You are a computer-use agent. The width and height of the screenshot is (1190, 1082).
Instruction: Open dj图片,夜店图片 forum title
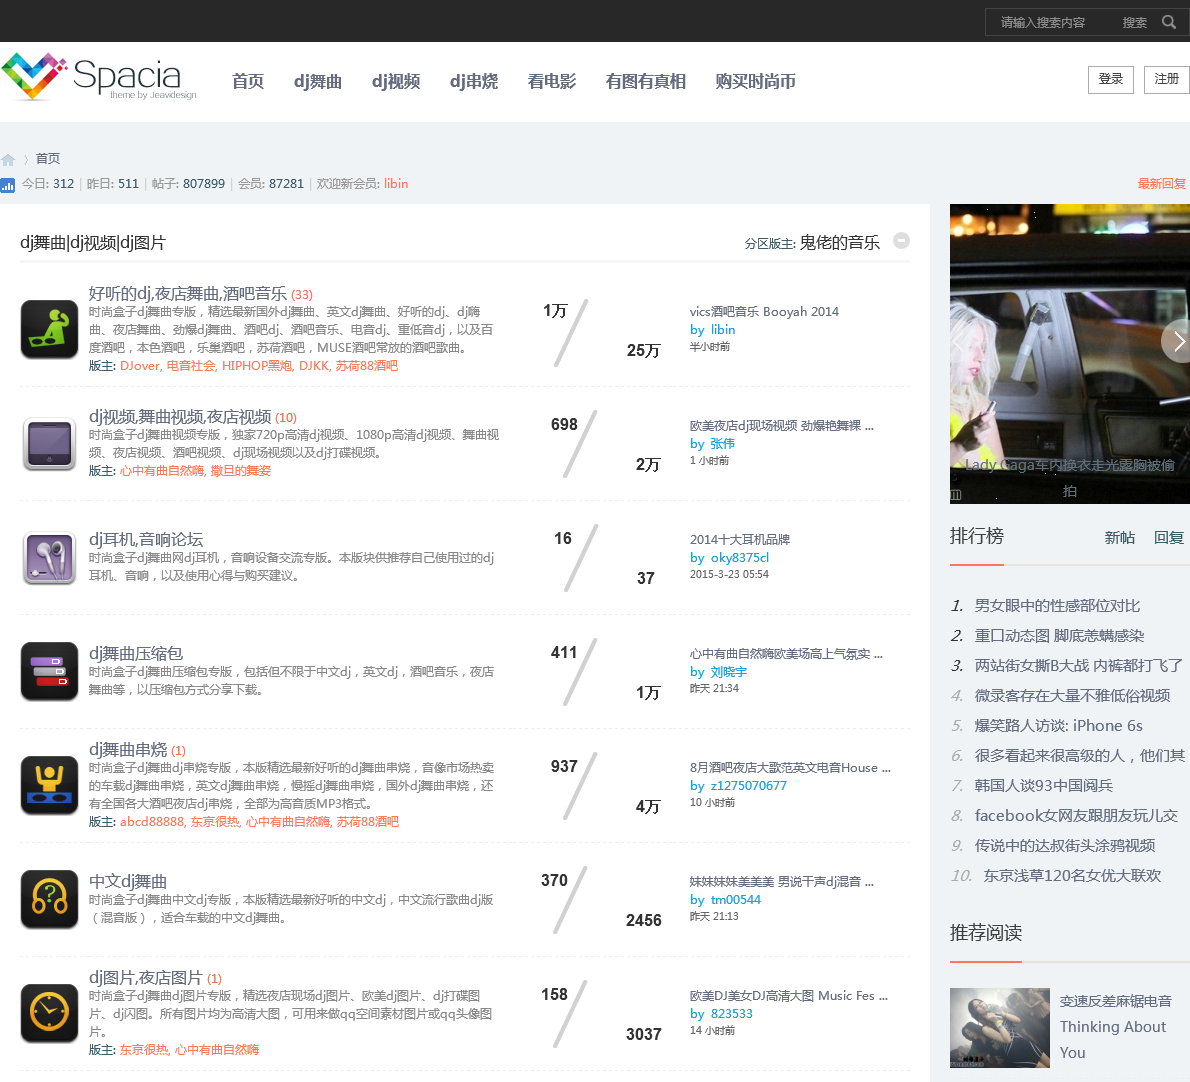(x=146, y=978)
